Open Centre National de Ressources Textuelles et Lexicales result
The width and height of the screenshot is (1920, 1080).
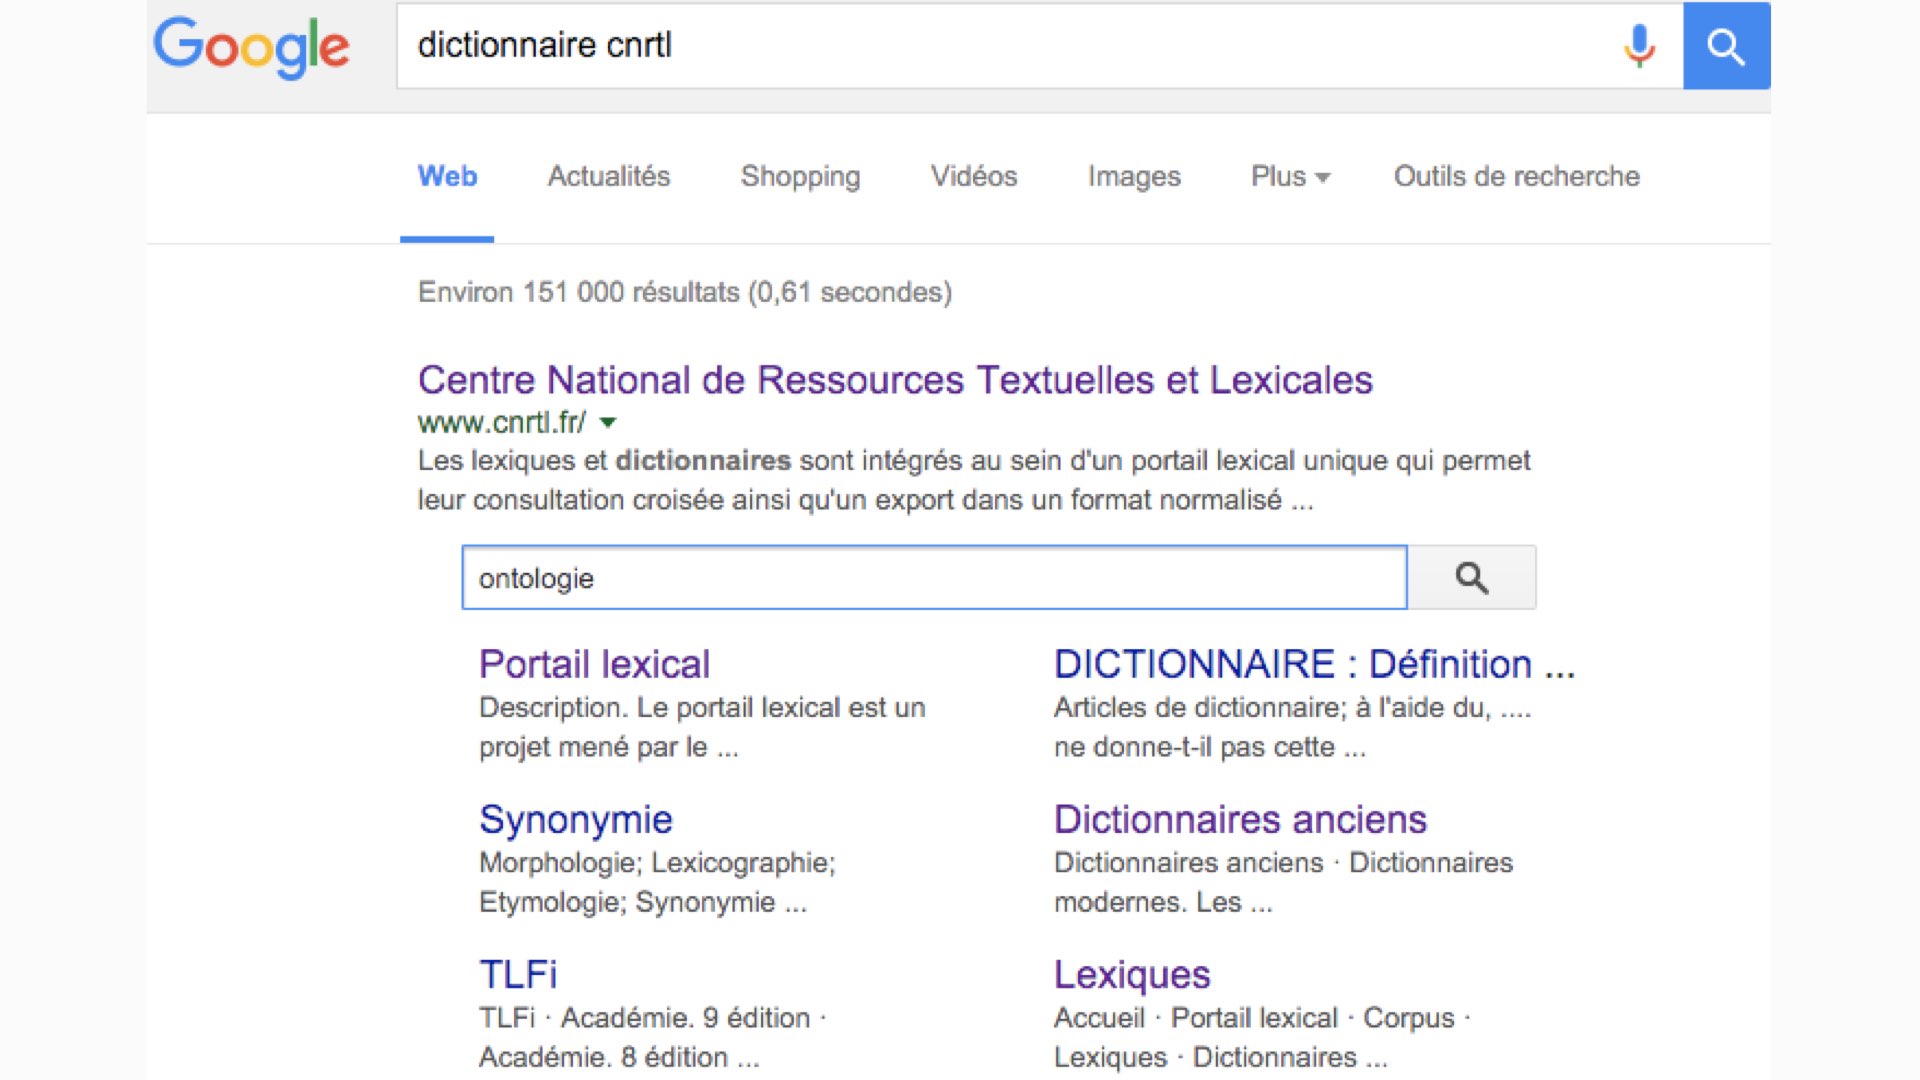point(895,380)
